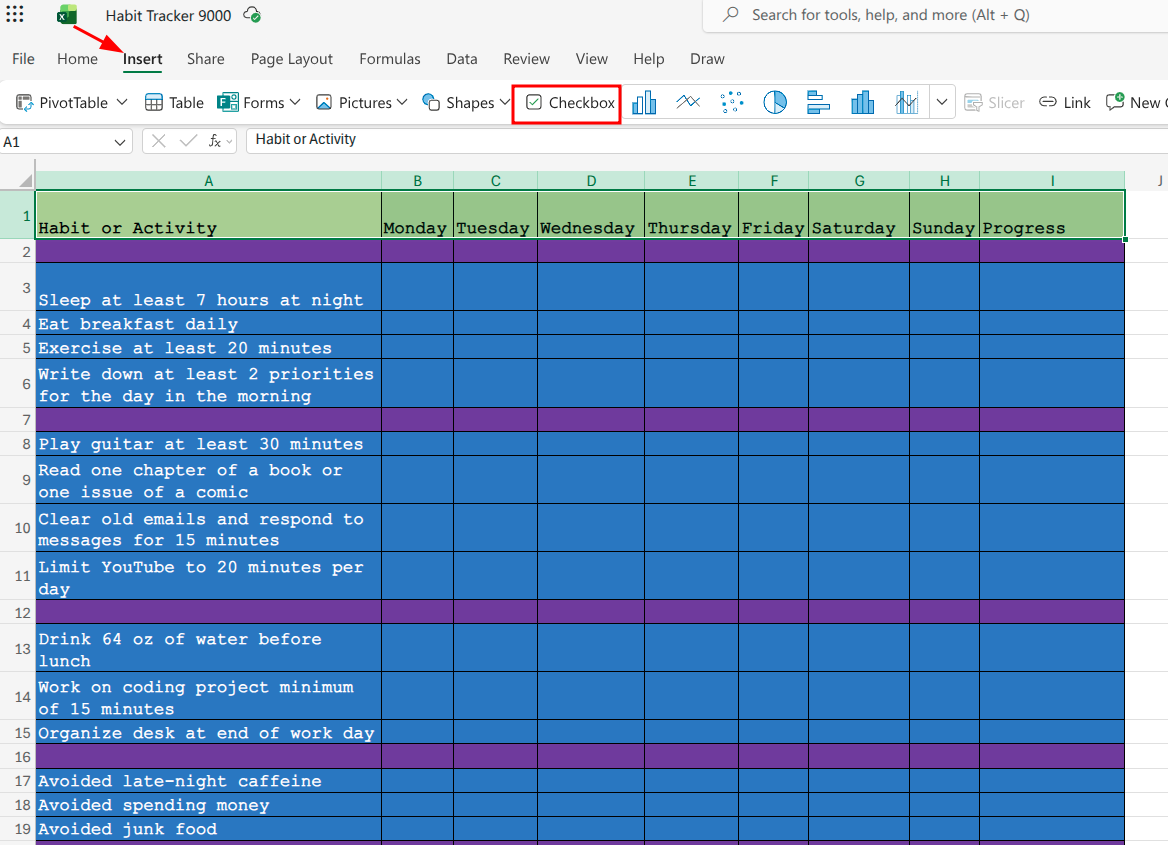Expand the Shapes dropdown arrow

(505, 102)
